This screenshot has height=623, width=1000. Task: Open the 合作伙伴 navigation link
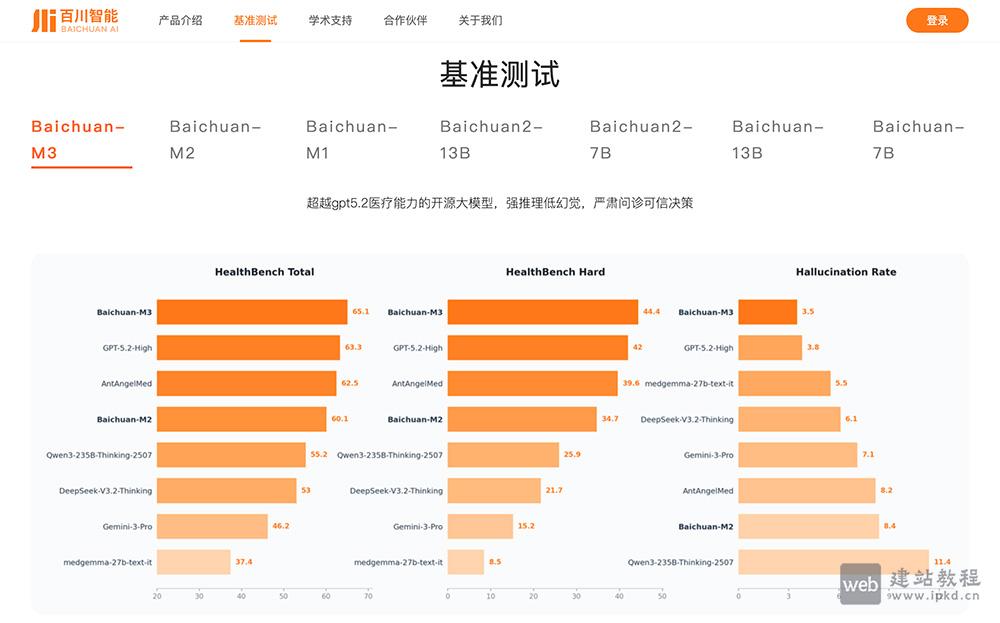(x=405, y=20)
